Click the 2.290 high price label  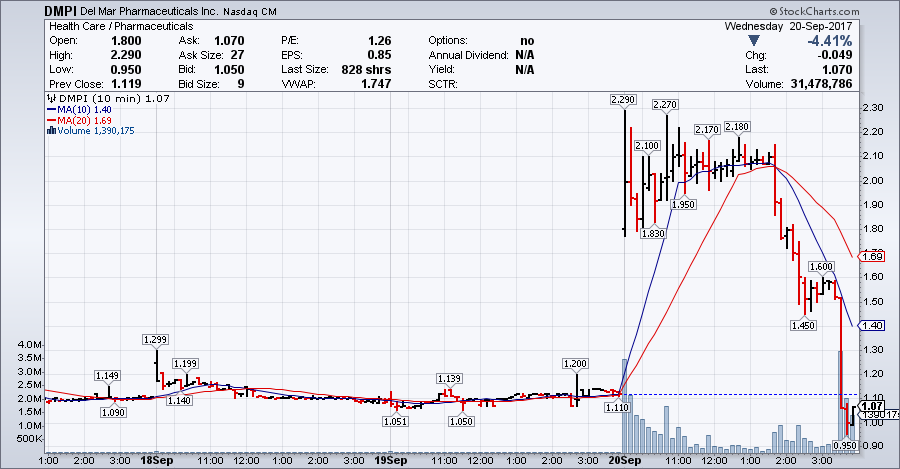[x=624, y=100]
